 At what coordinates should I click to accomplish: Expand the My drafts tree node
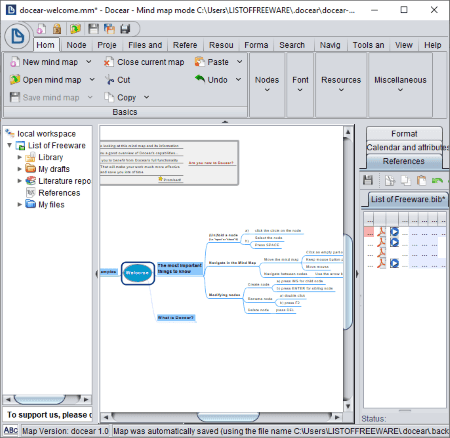(x=20, y=169)
